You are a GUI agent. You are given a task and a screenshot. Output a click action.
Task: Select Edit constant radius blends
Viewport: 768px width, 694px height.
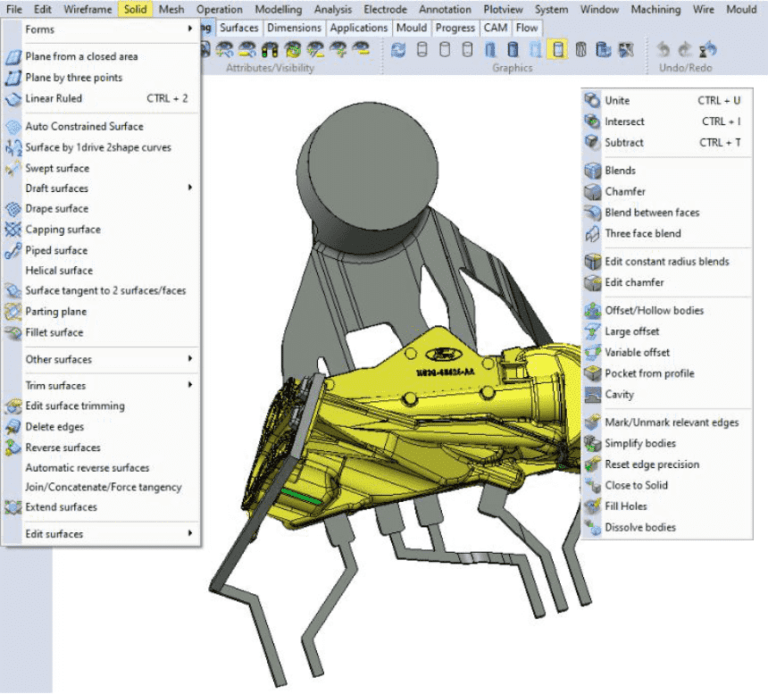667,262
